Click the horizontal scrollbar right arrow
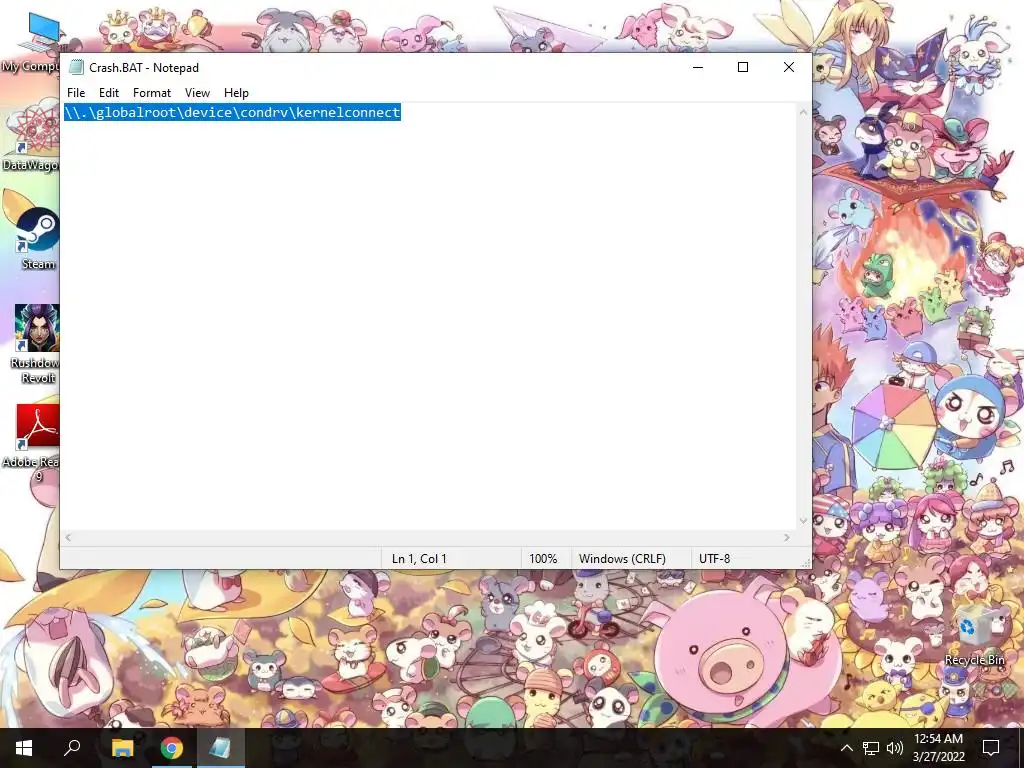 click(x=786, y=537)
